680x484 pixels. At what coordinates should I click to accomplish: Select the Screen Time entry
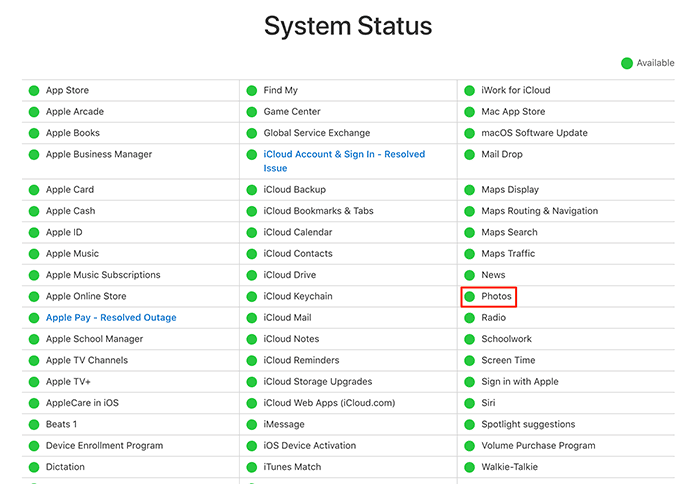pos(508,360)
